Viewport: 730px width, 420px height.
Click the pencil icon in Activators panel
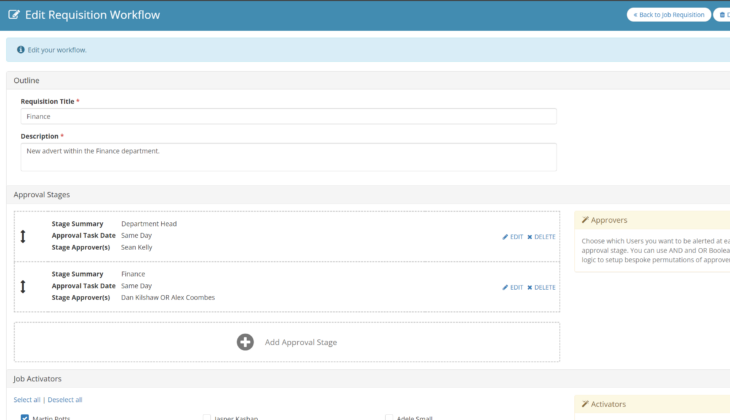(585, 404)
